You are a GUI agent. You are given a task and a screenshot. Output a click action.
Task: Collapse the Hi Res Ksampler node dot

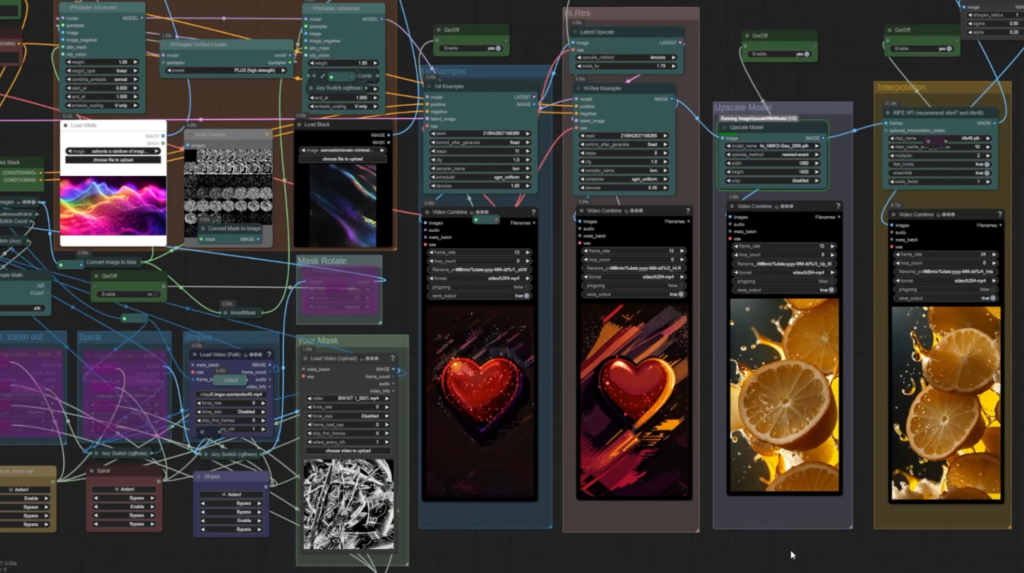(579, 88)
